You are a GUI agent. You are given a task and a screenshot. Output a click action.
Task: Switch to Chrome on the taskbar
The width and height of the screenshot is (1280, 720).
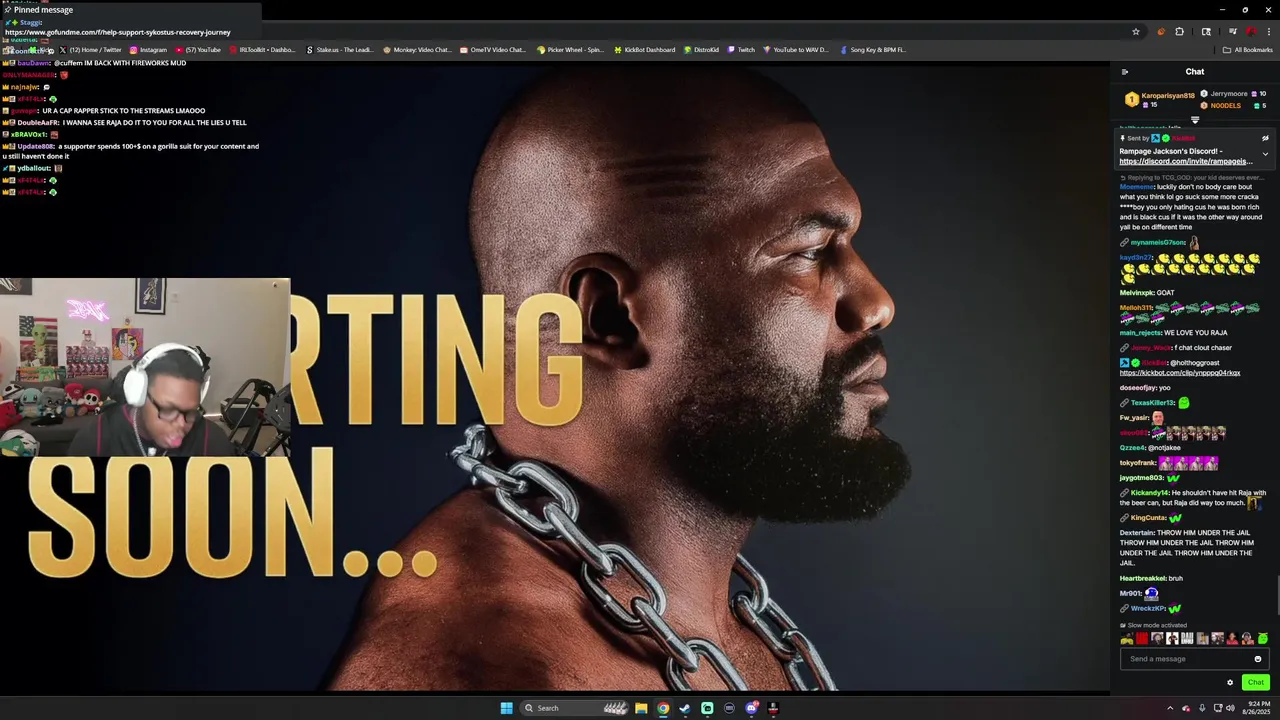663,708
